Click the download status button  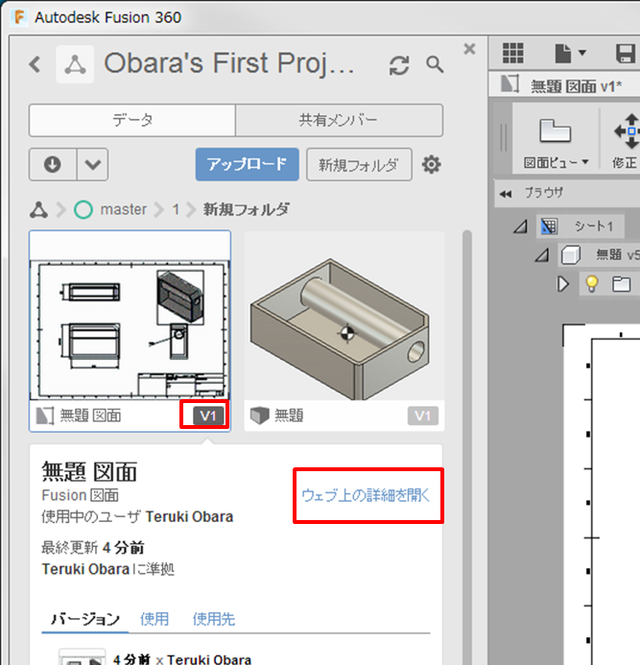click(x=53, y=164)
